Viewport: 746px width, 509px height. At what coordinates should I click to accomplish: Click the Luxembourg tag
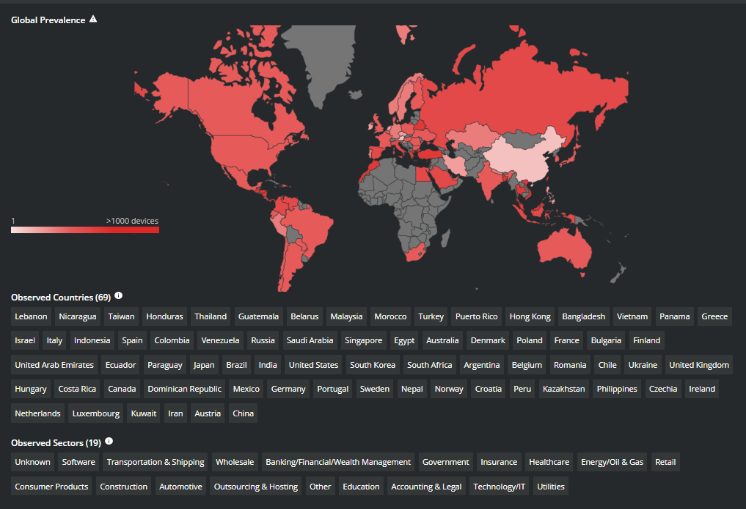(x=96, y=413)
